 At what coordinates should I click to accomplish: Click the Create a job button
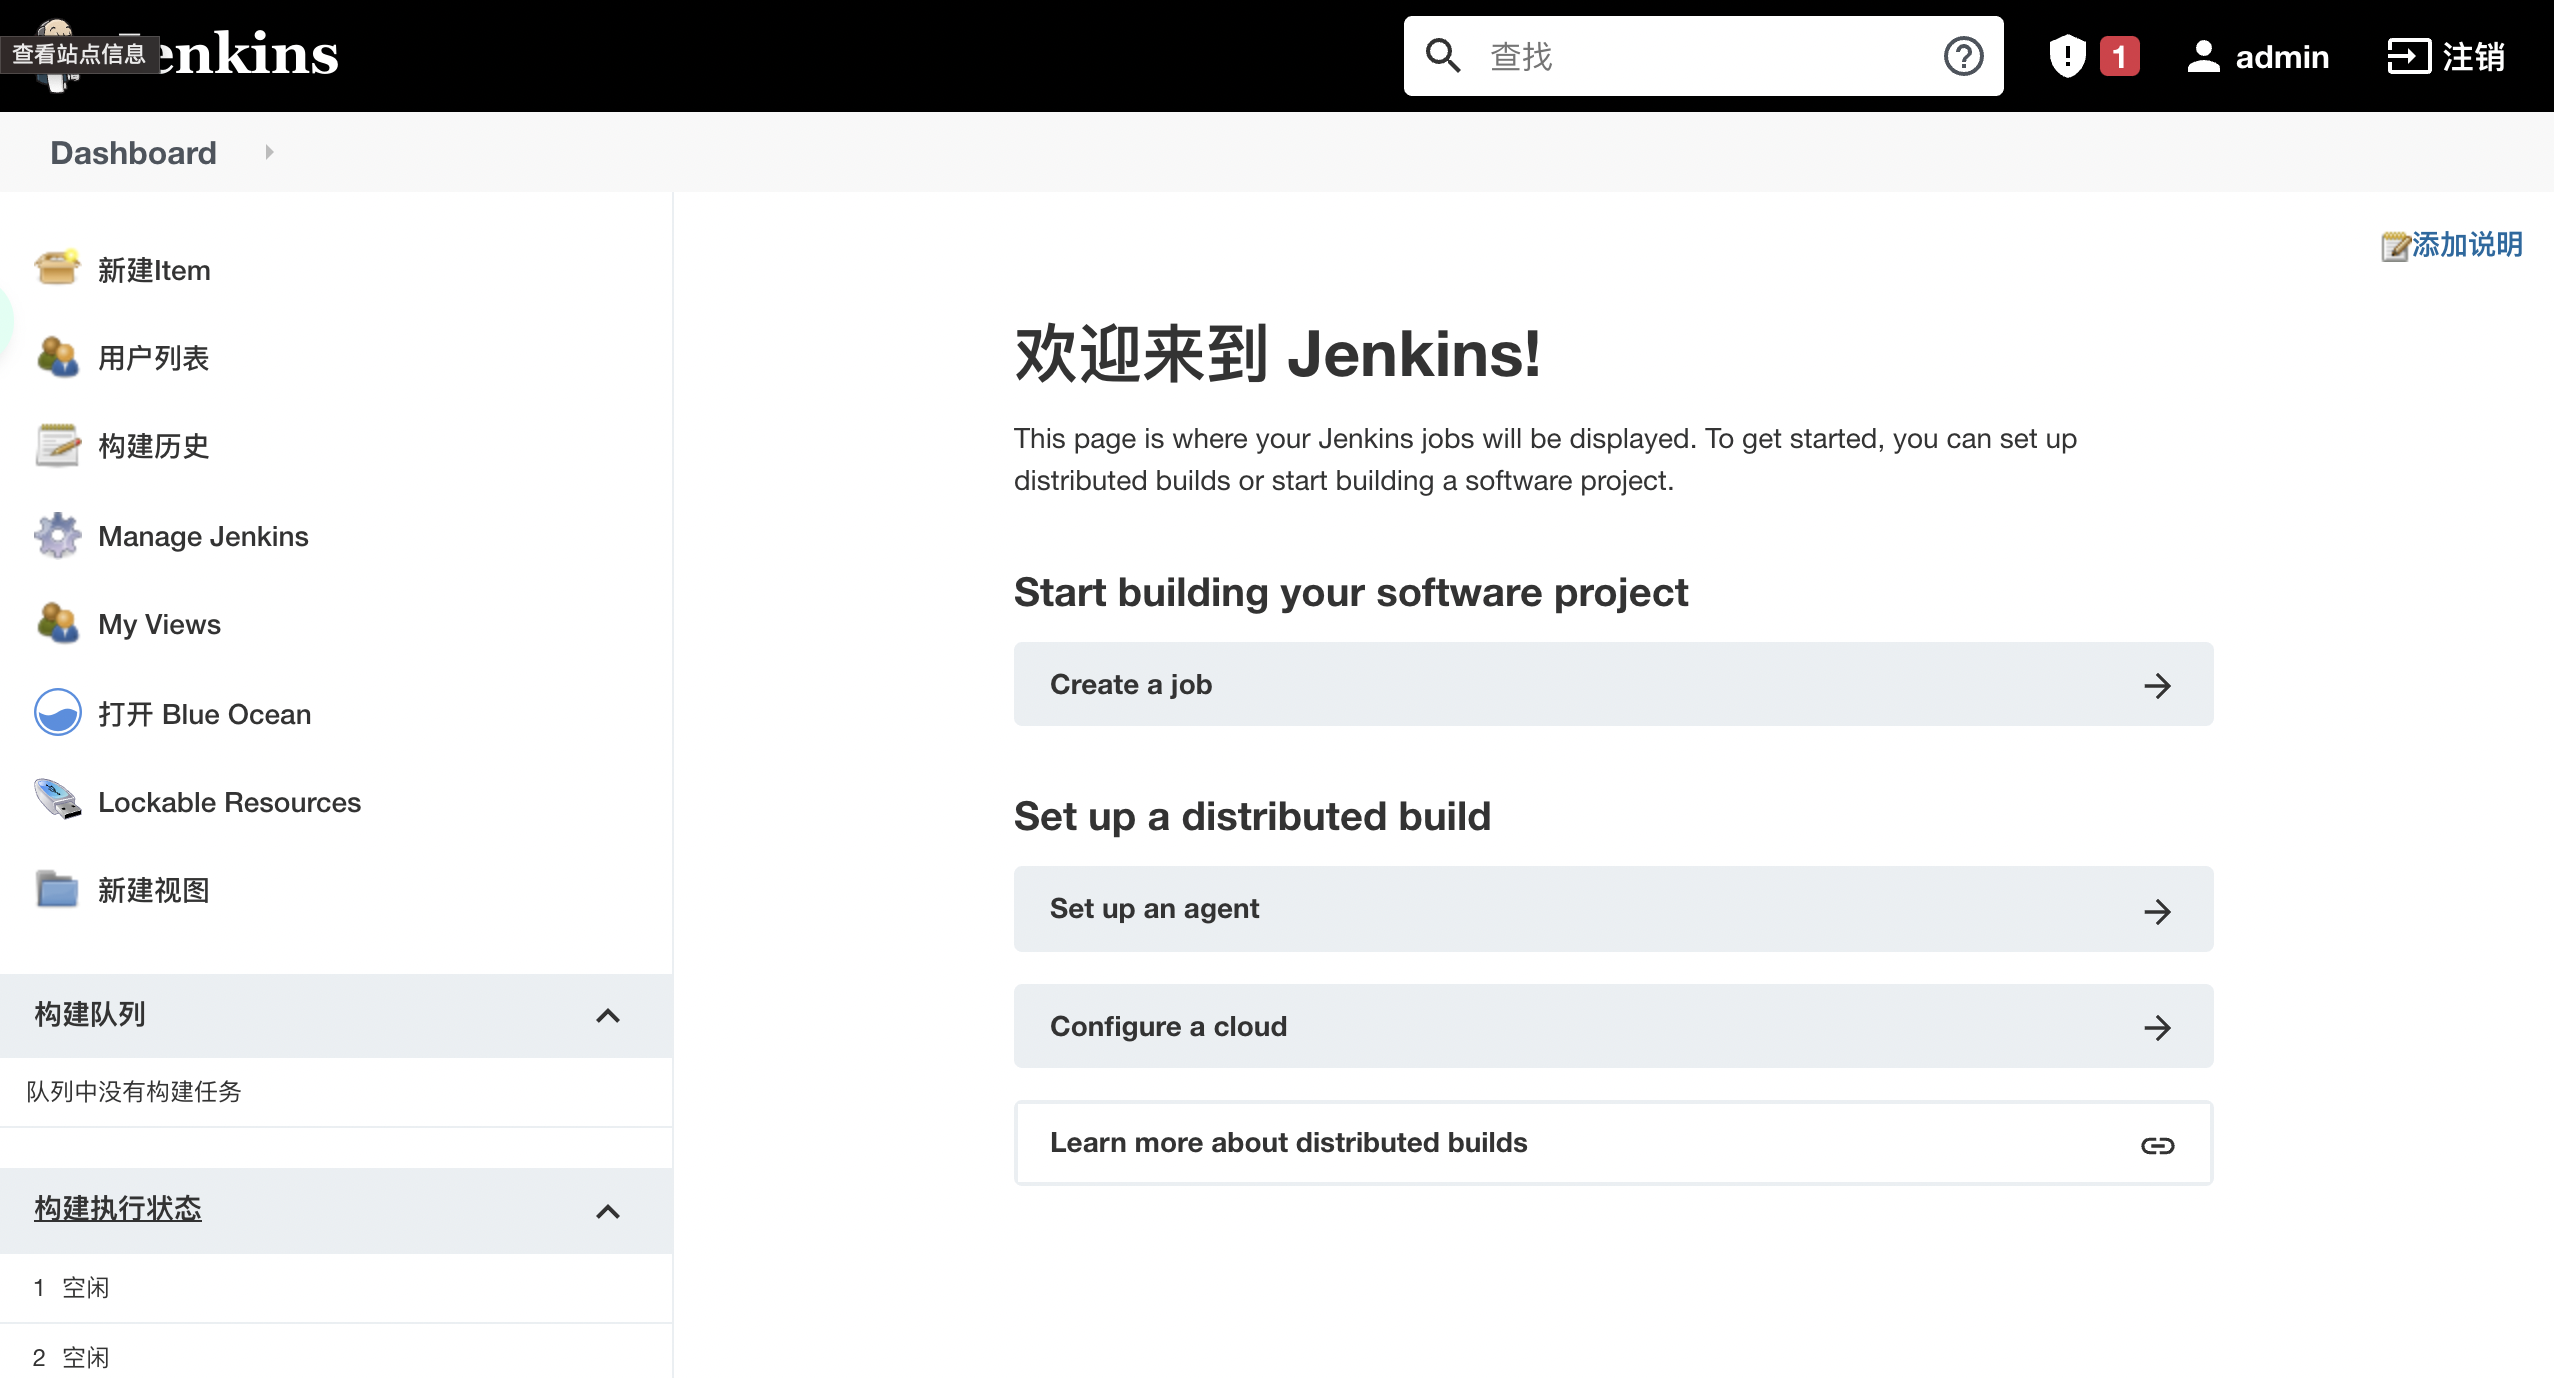(x=1612, y=684)
